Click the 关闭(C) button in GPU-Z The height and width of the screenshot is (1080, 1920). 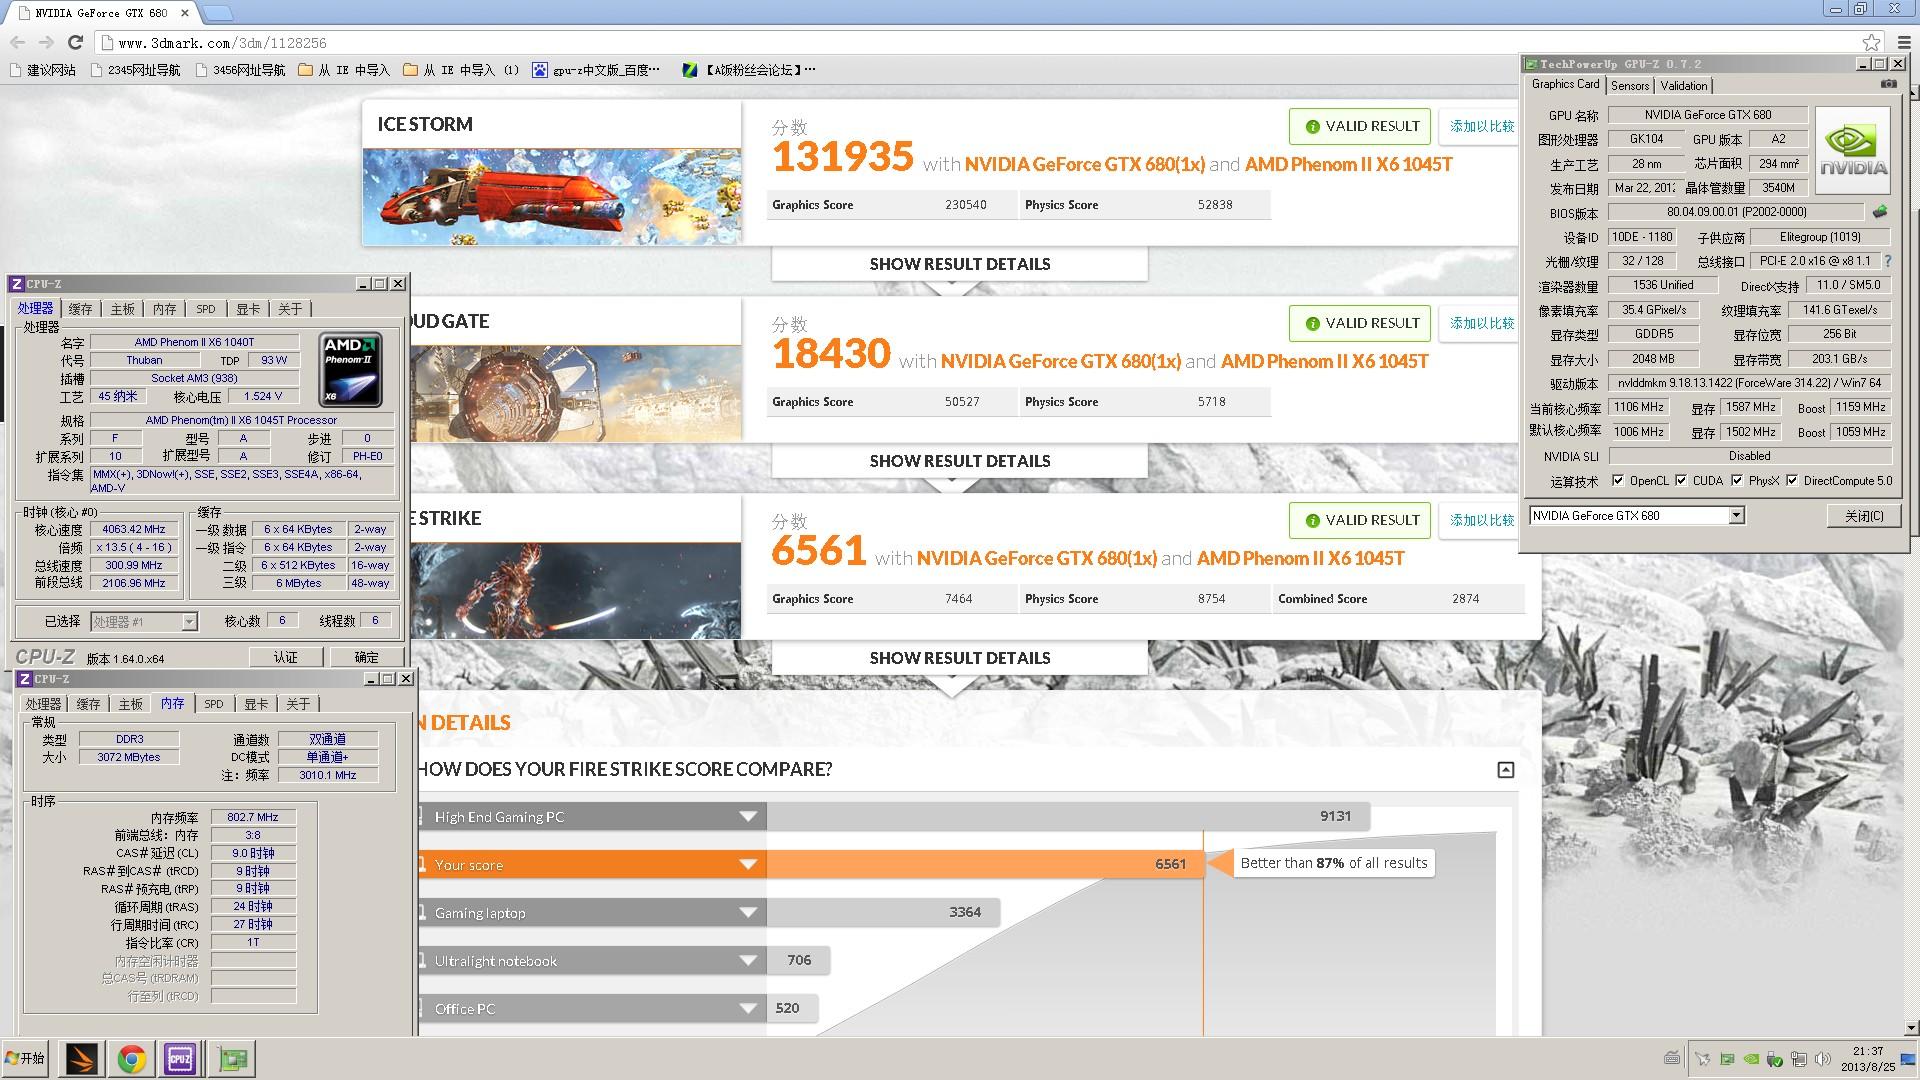(x=1864, y=516)
